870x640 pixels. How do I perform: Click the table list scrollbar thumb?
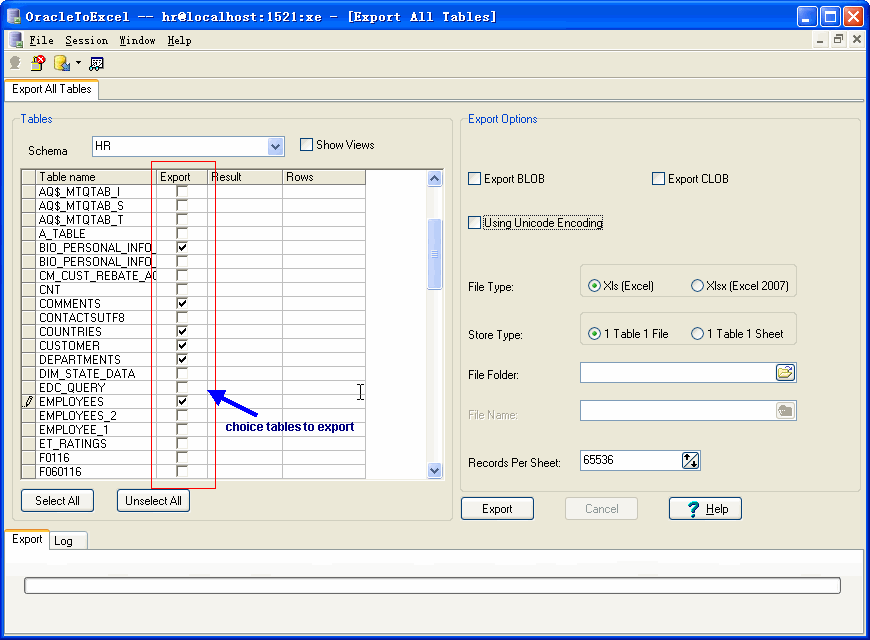(x=434, y=254)
